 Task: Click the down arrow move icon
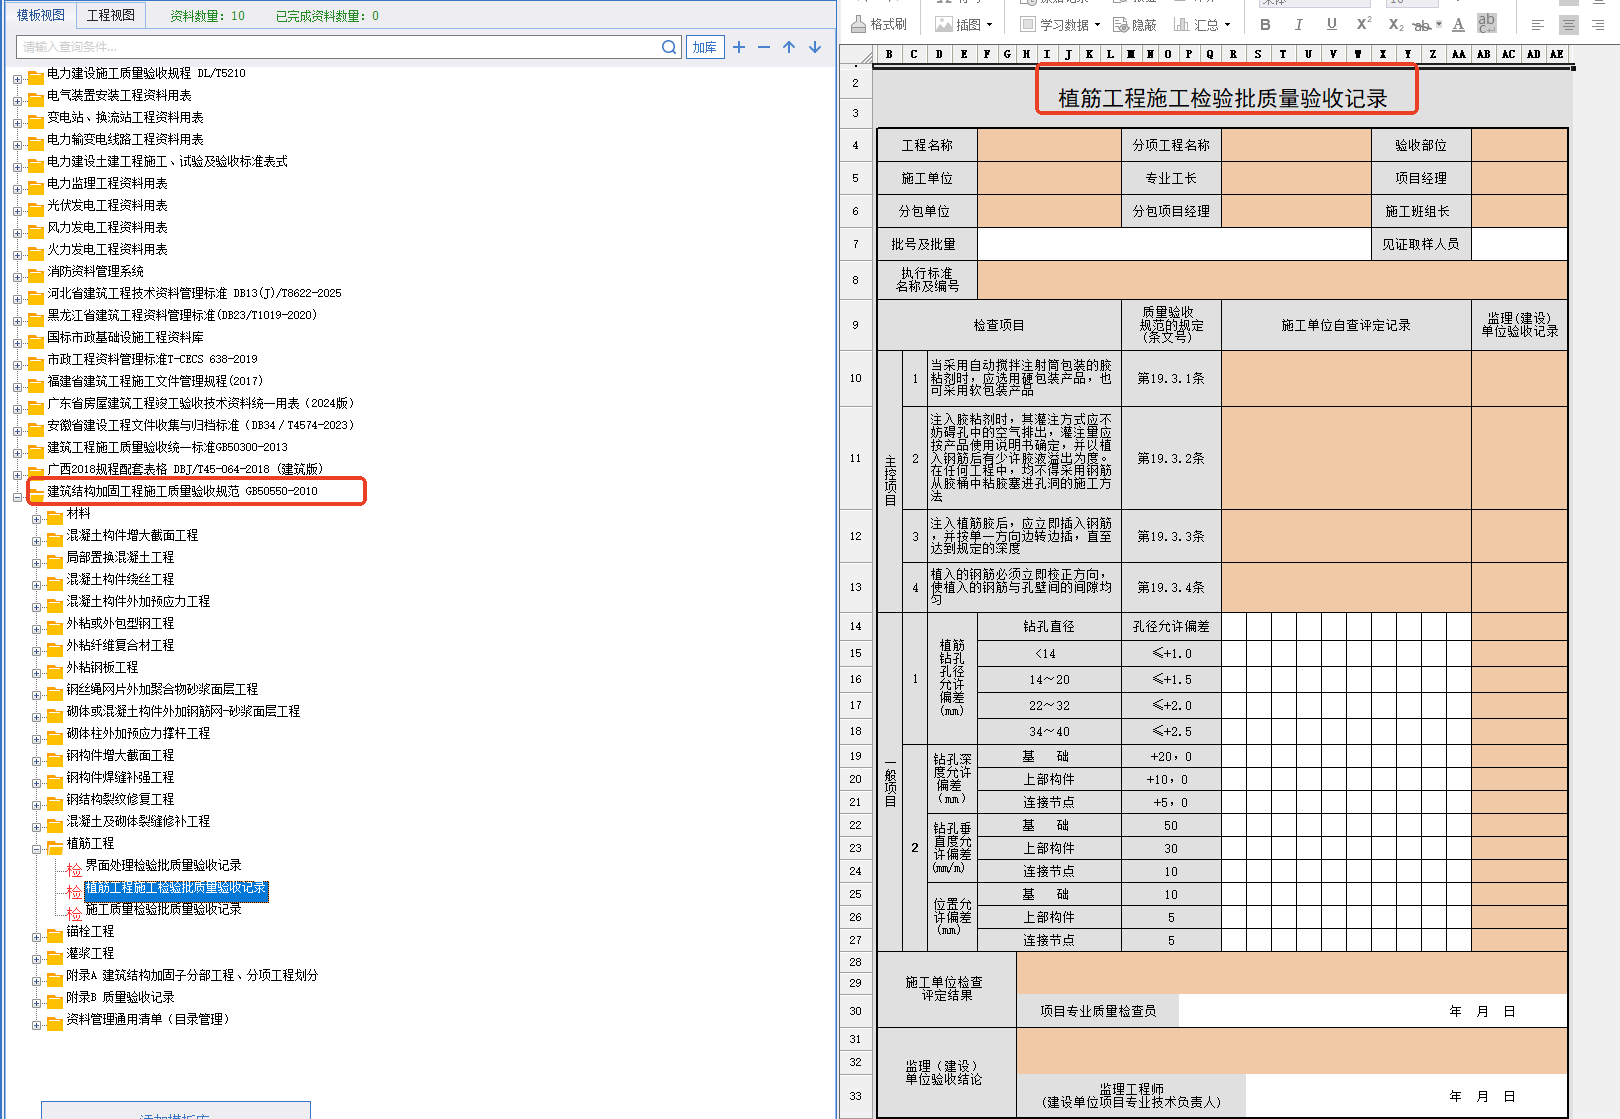pyautogui.click(x=815, y=47)
